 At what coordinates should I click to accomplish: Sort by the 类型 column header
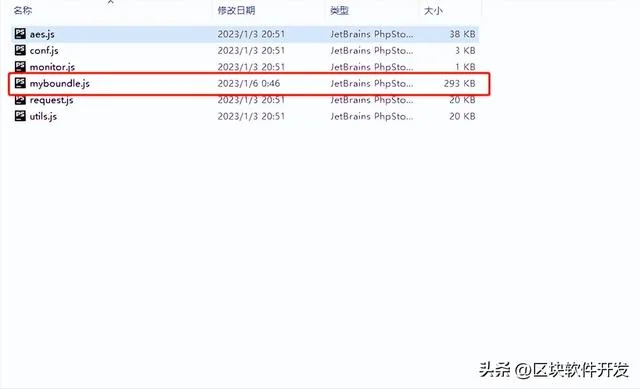coord(339,11)
